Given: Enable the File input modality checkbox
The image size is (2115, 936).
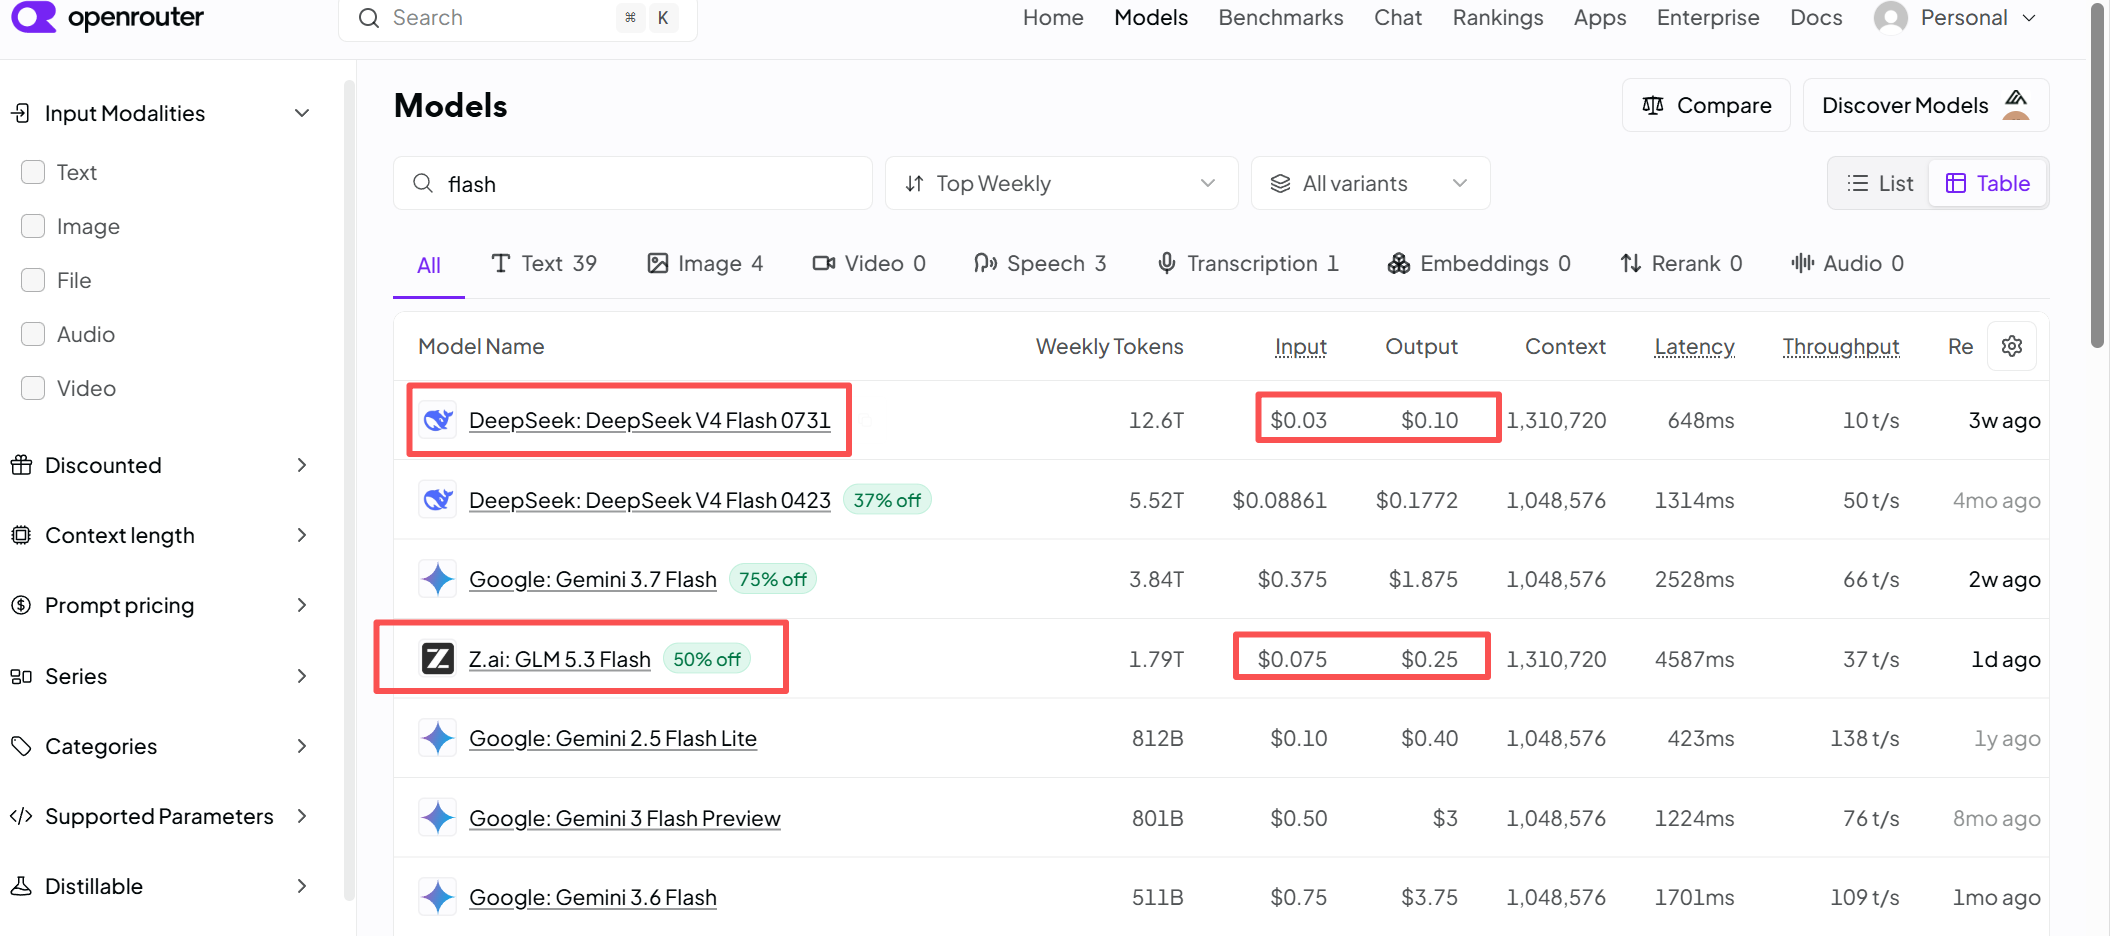Looking at the screenshot, I should coord(33,280).
